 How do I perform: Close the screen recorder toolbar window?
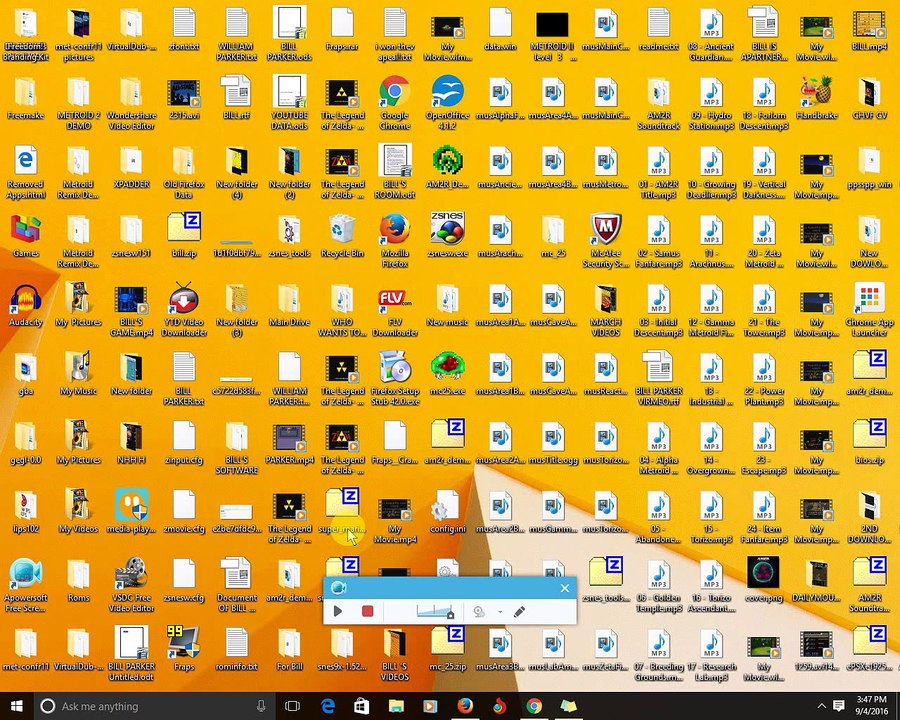click(x=565, y=588)
